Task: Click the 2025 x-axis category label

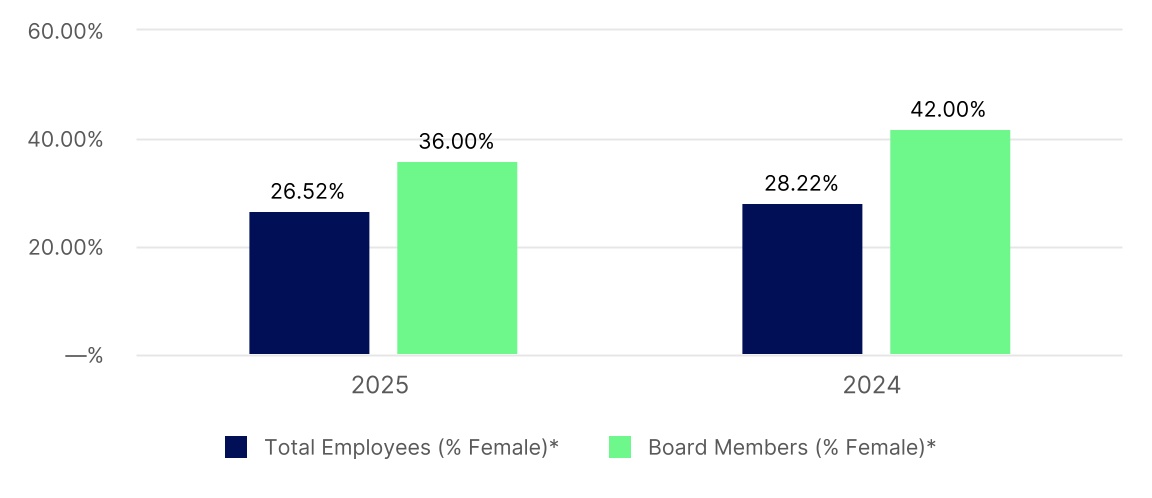Action: click(x=379, y=385)
